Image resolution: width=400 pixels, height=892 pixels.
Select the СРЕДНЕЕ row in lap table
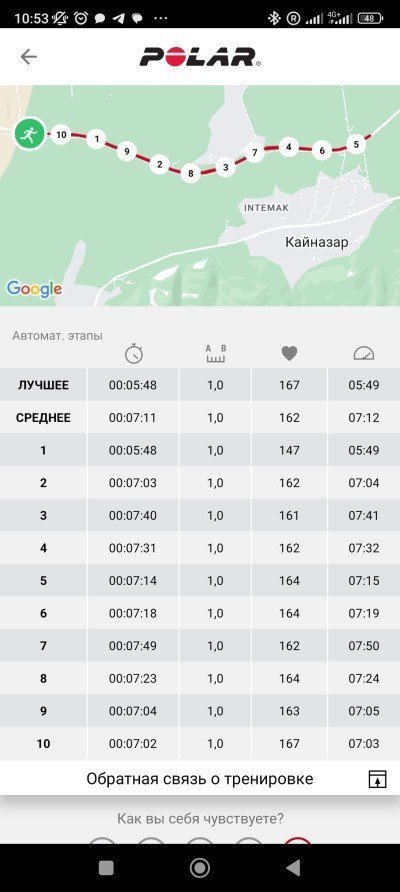[200, 418]
